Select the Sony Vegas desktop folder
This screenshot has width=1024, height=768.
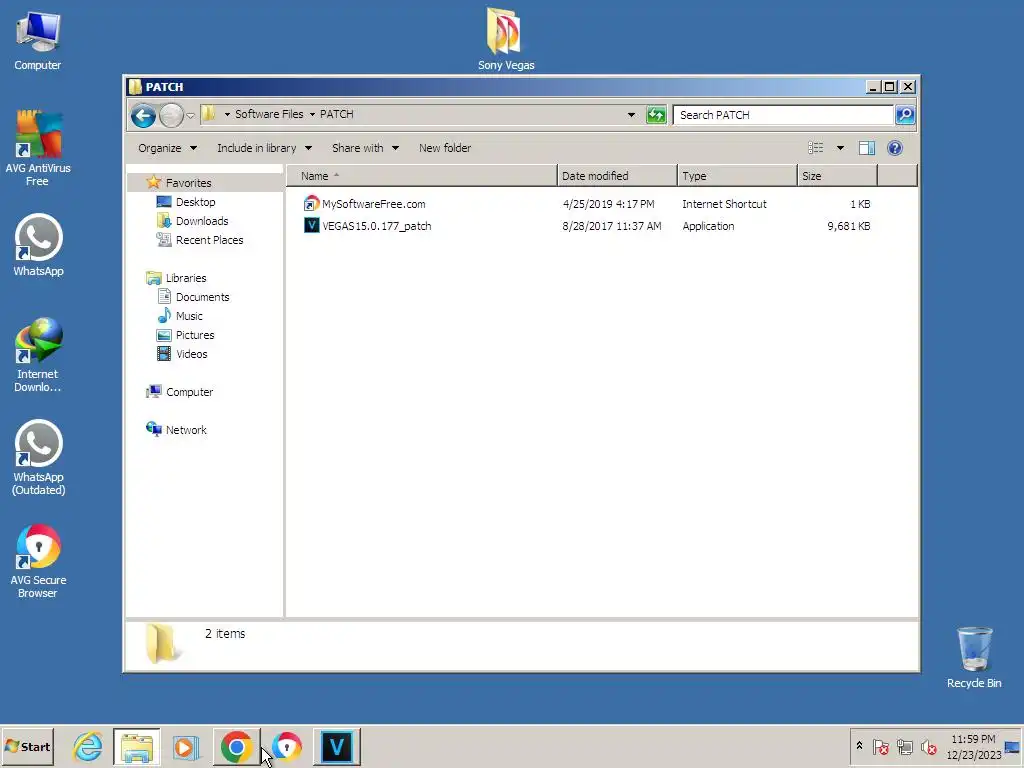(x=505, y=39)
